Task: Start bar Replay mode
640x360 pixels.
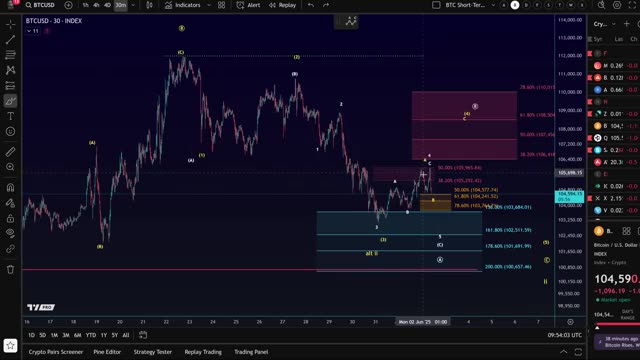Action: pos(282,5)
